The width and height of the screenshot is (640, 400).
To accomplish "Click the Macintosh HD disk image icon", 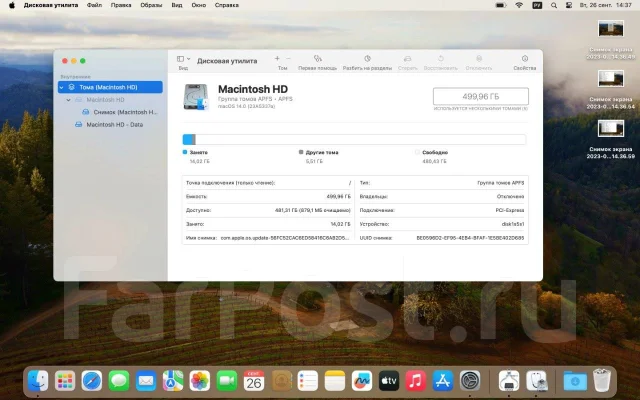I will (x=196, y=97).
